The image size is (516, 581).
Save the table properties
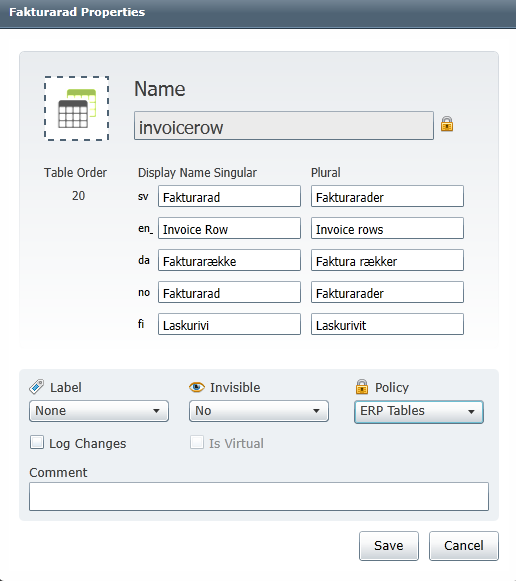pyautogui.click(x=389, y=546)
